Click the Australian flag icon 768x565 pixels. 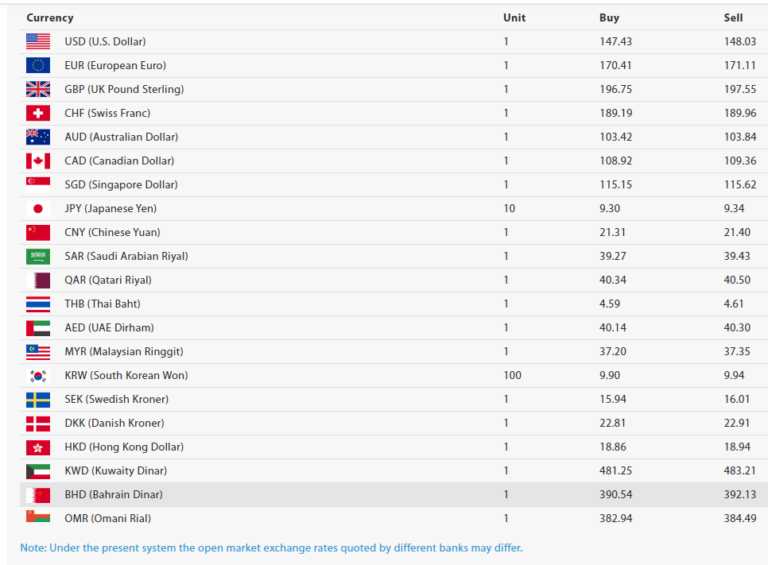(38, 137)
